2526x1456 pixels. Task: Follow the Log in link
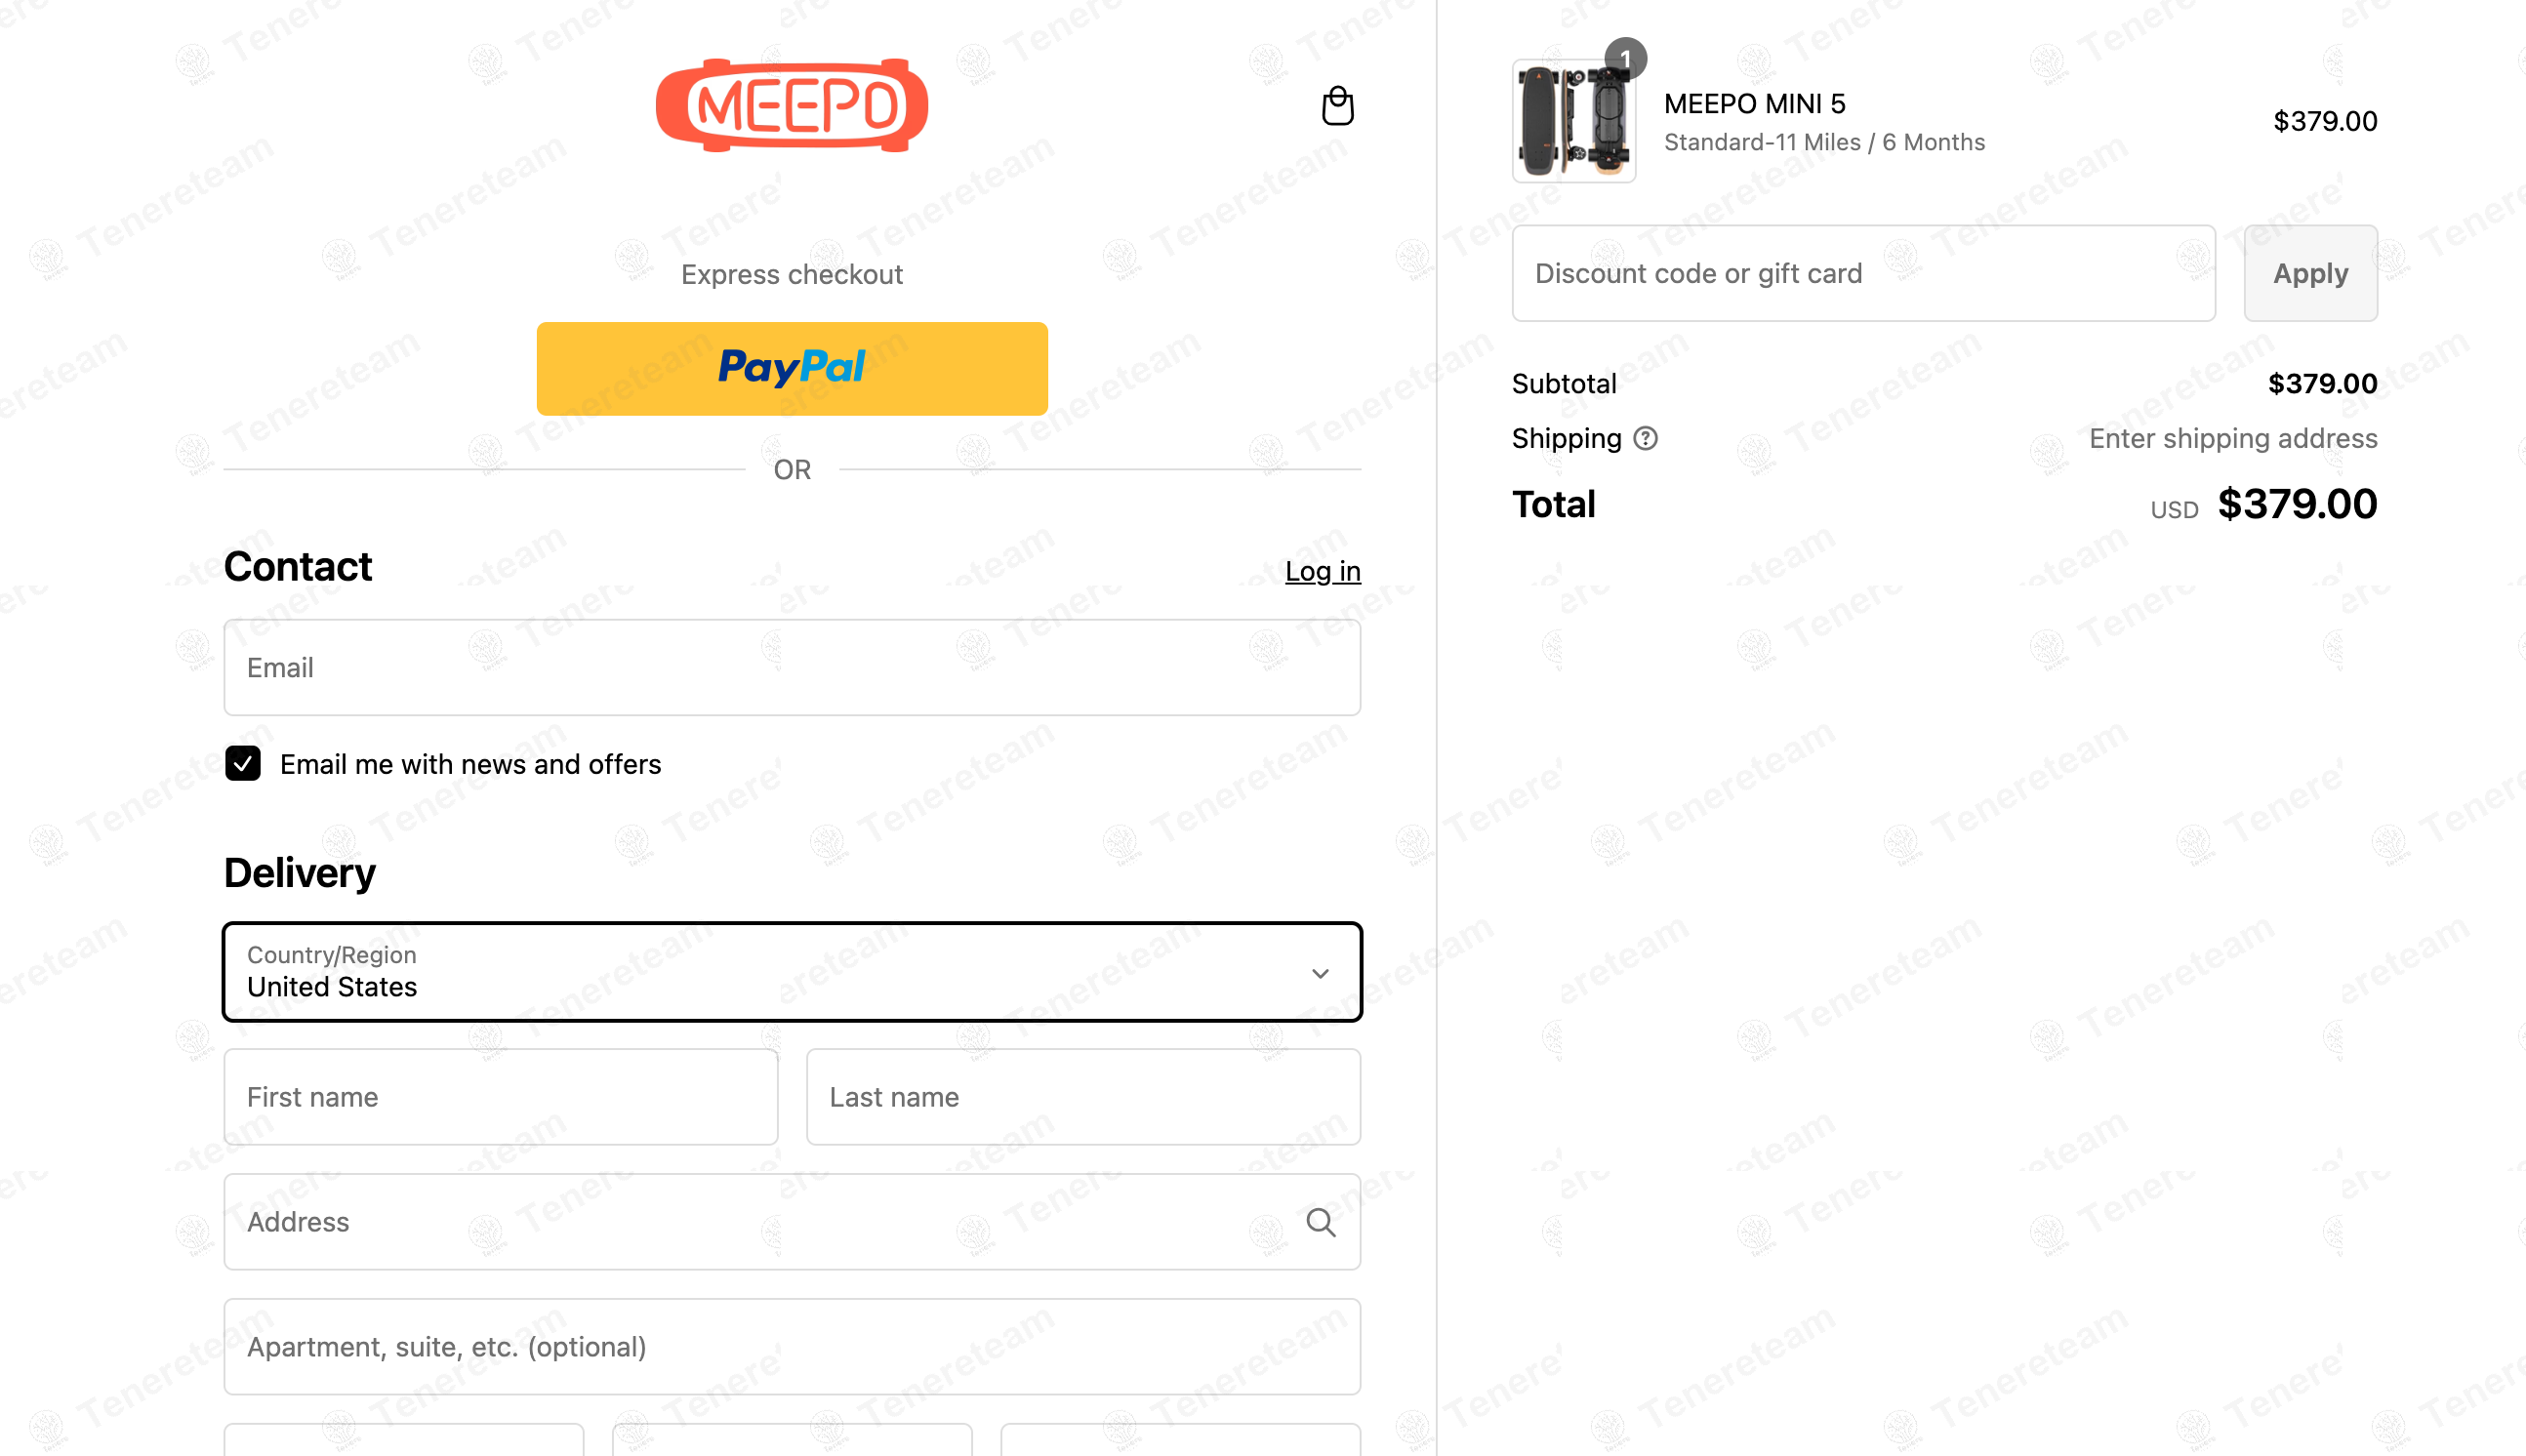(1322, 571)
